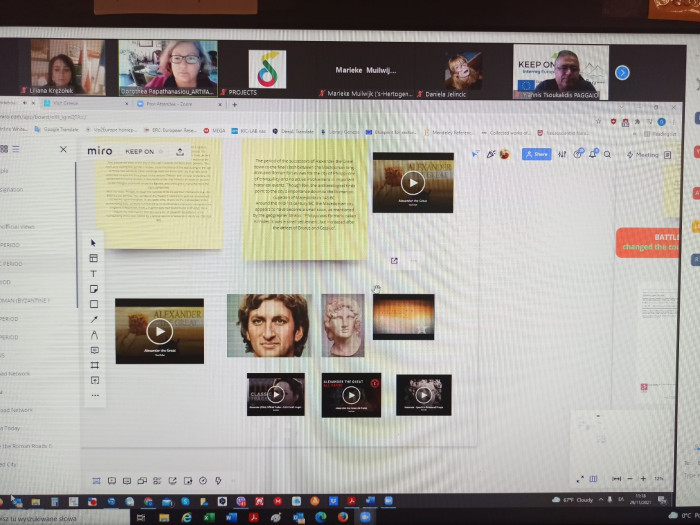
Task: Open the board map icon
Action: click(593, 479)
